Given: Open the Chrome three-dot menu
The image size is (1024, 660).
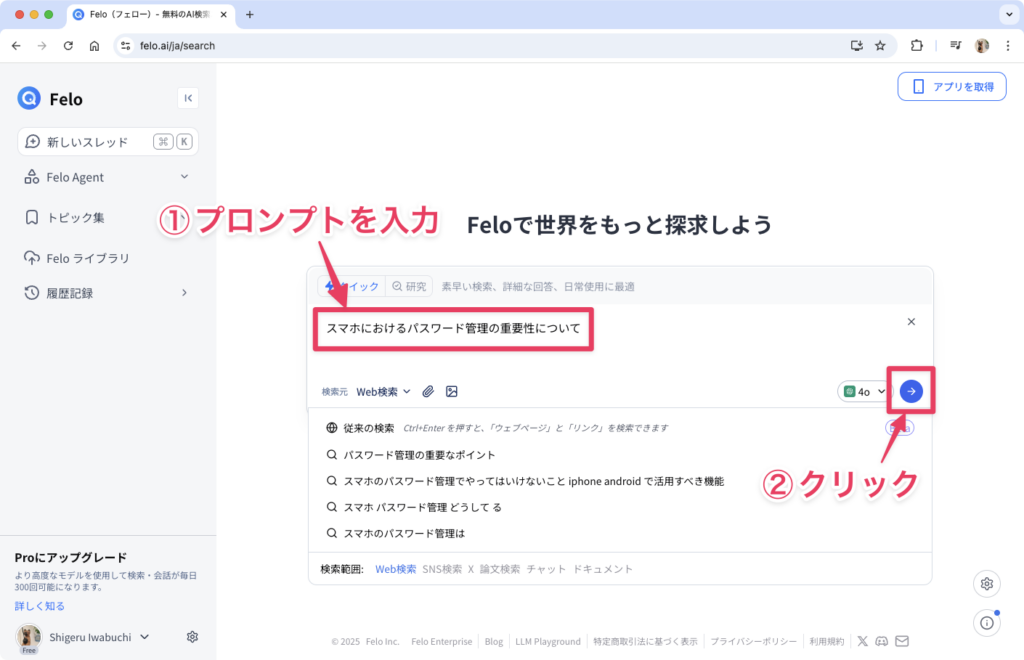Looking at the screenshot, I should tap(1008, 46).
